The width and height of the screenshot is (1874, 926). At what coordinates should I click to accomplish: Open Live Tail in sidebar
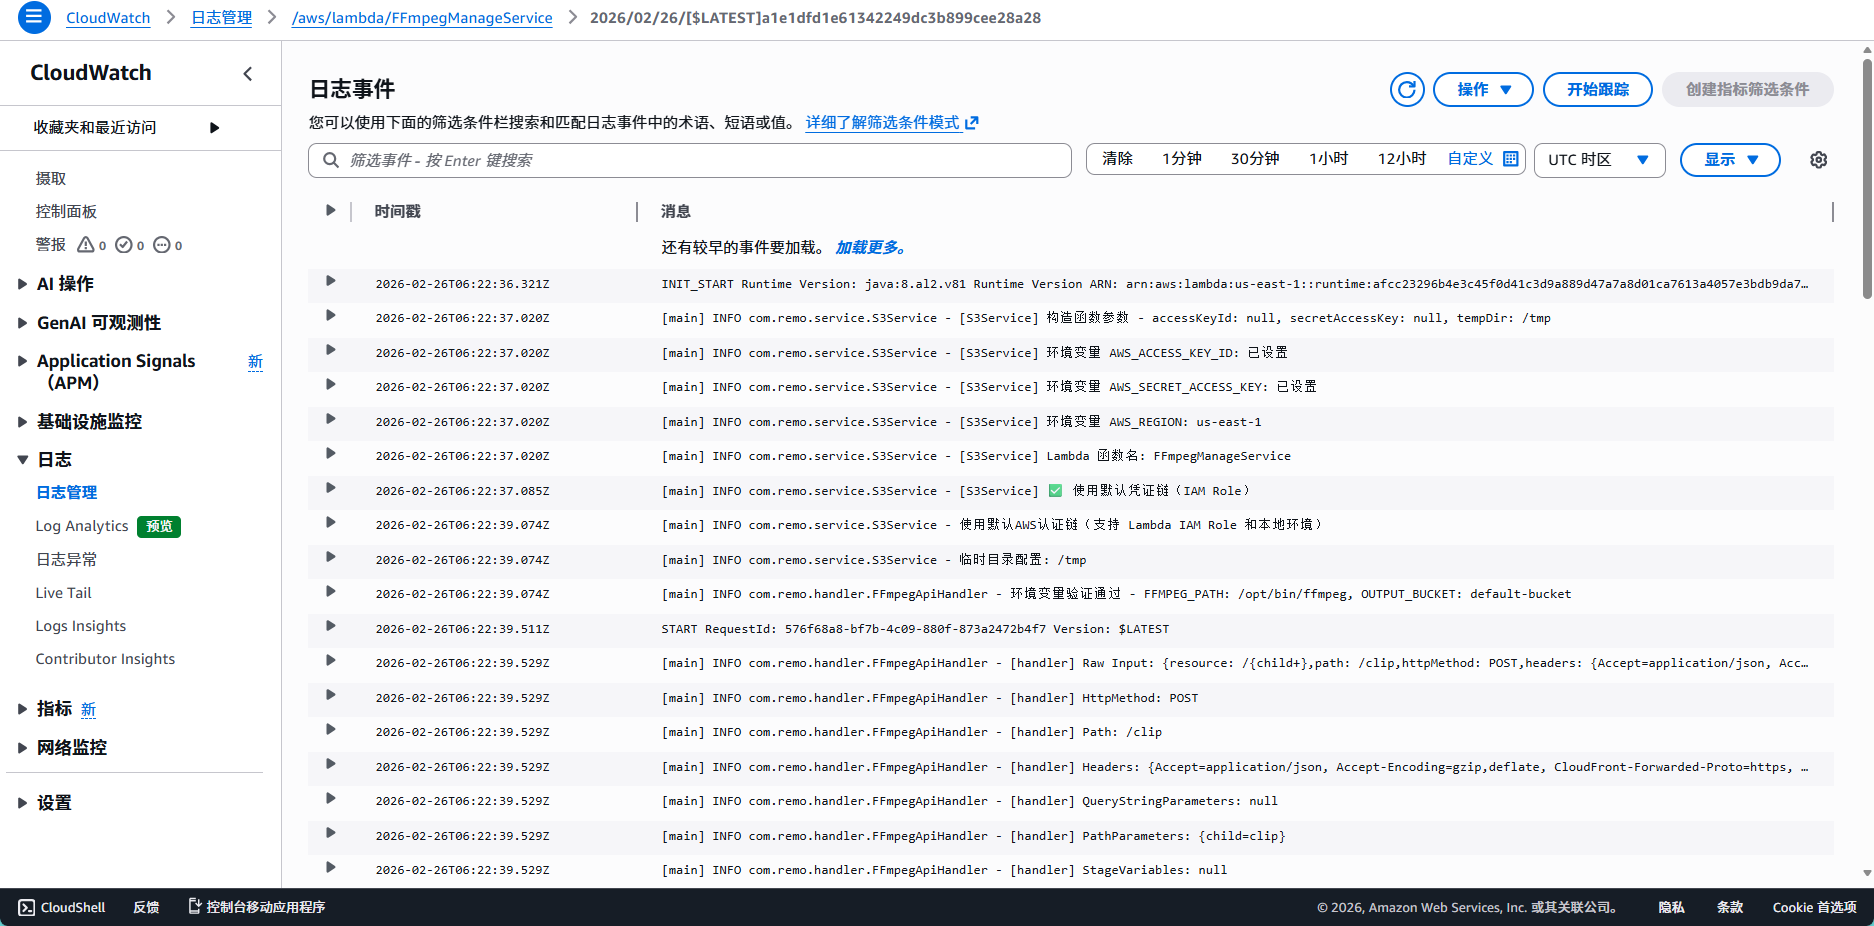[63, 593]
